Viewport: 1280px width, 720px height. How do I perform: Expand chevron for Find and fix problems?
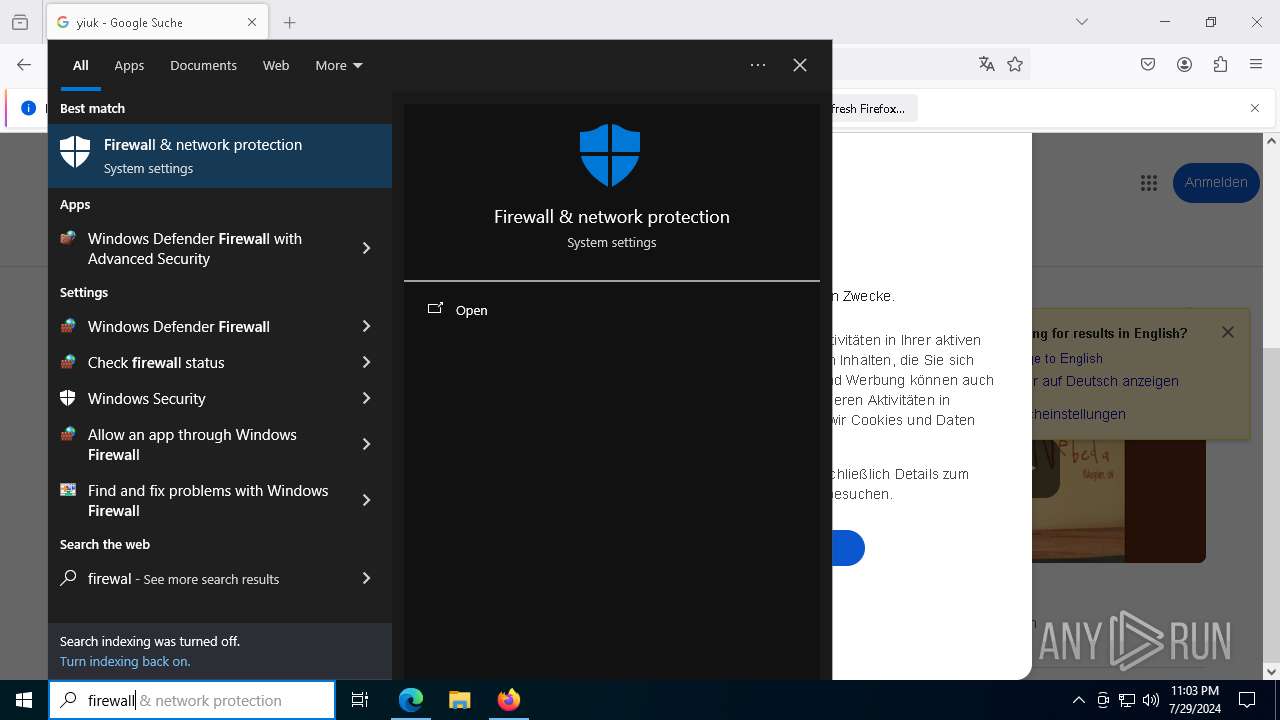coord(367,500)
